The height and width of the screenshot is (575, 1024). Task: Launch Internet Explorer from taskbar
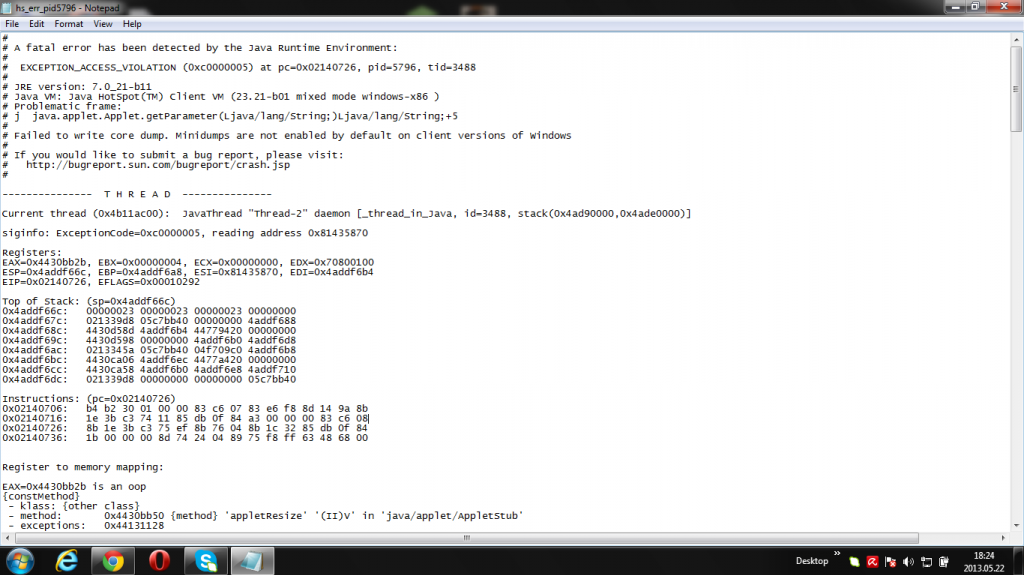point(66,561)
